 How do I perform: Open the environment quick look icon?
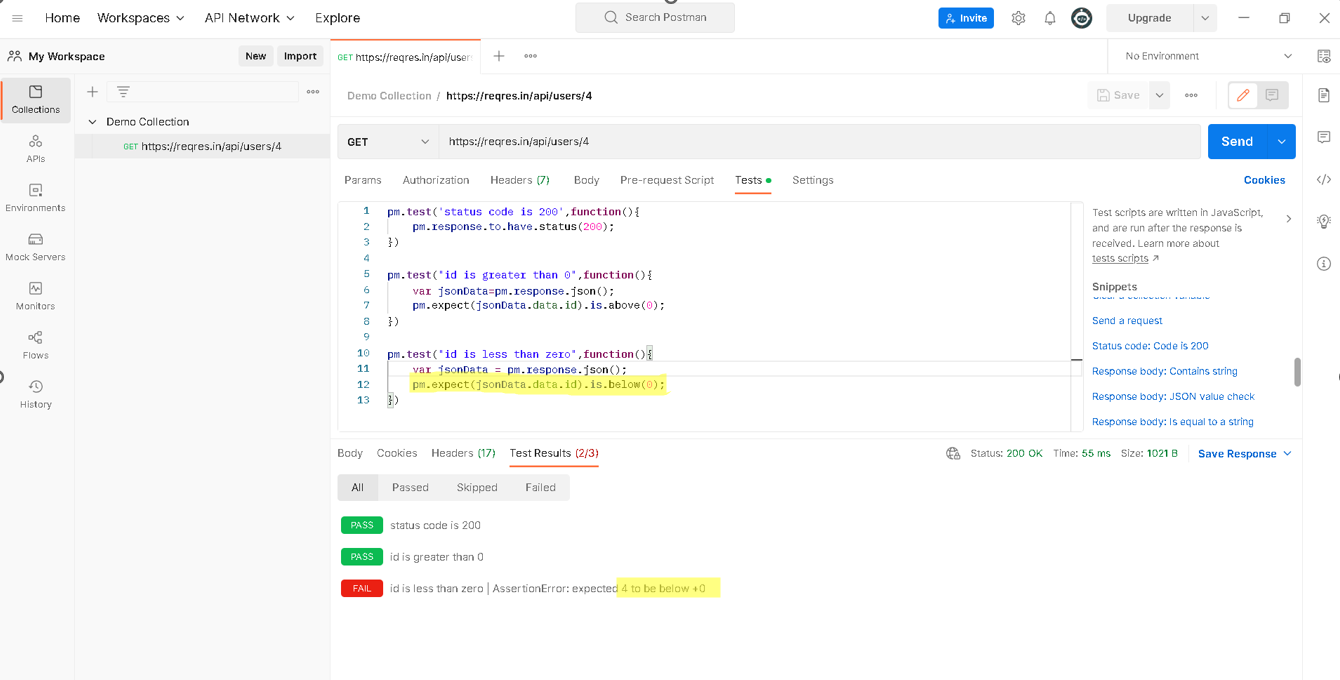point(1324,56)
